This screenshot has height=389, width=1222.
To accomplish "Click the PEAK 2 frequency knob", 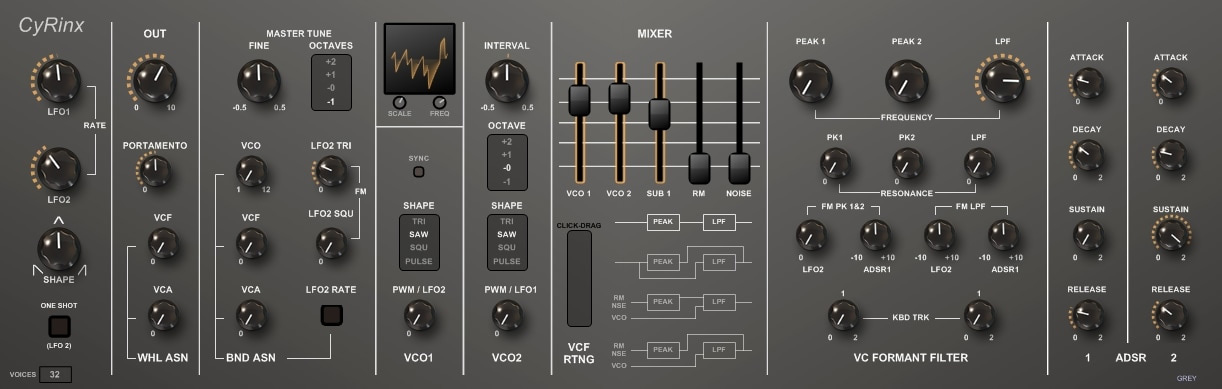I will 907,81.
